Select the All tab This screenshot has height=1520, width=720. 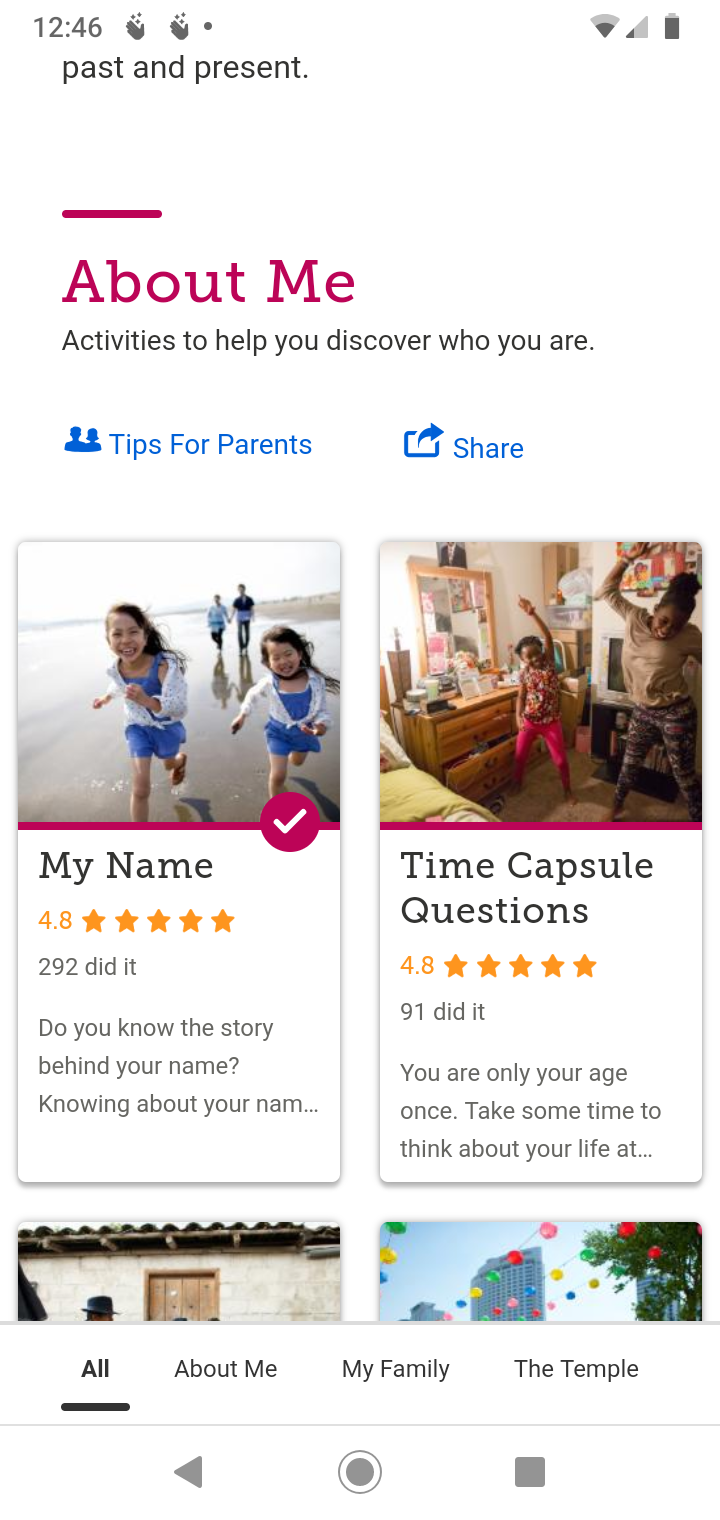[95, 1369]
